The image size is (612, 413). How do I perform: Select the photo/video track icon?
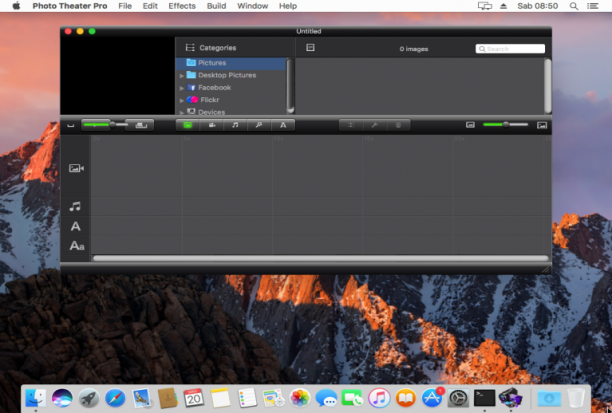click(76, 168)
